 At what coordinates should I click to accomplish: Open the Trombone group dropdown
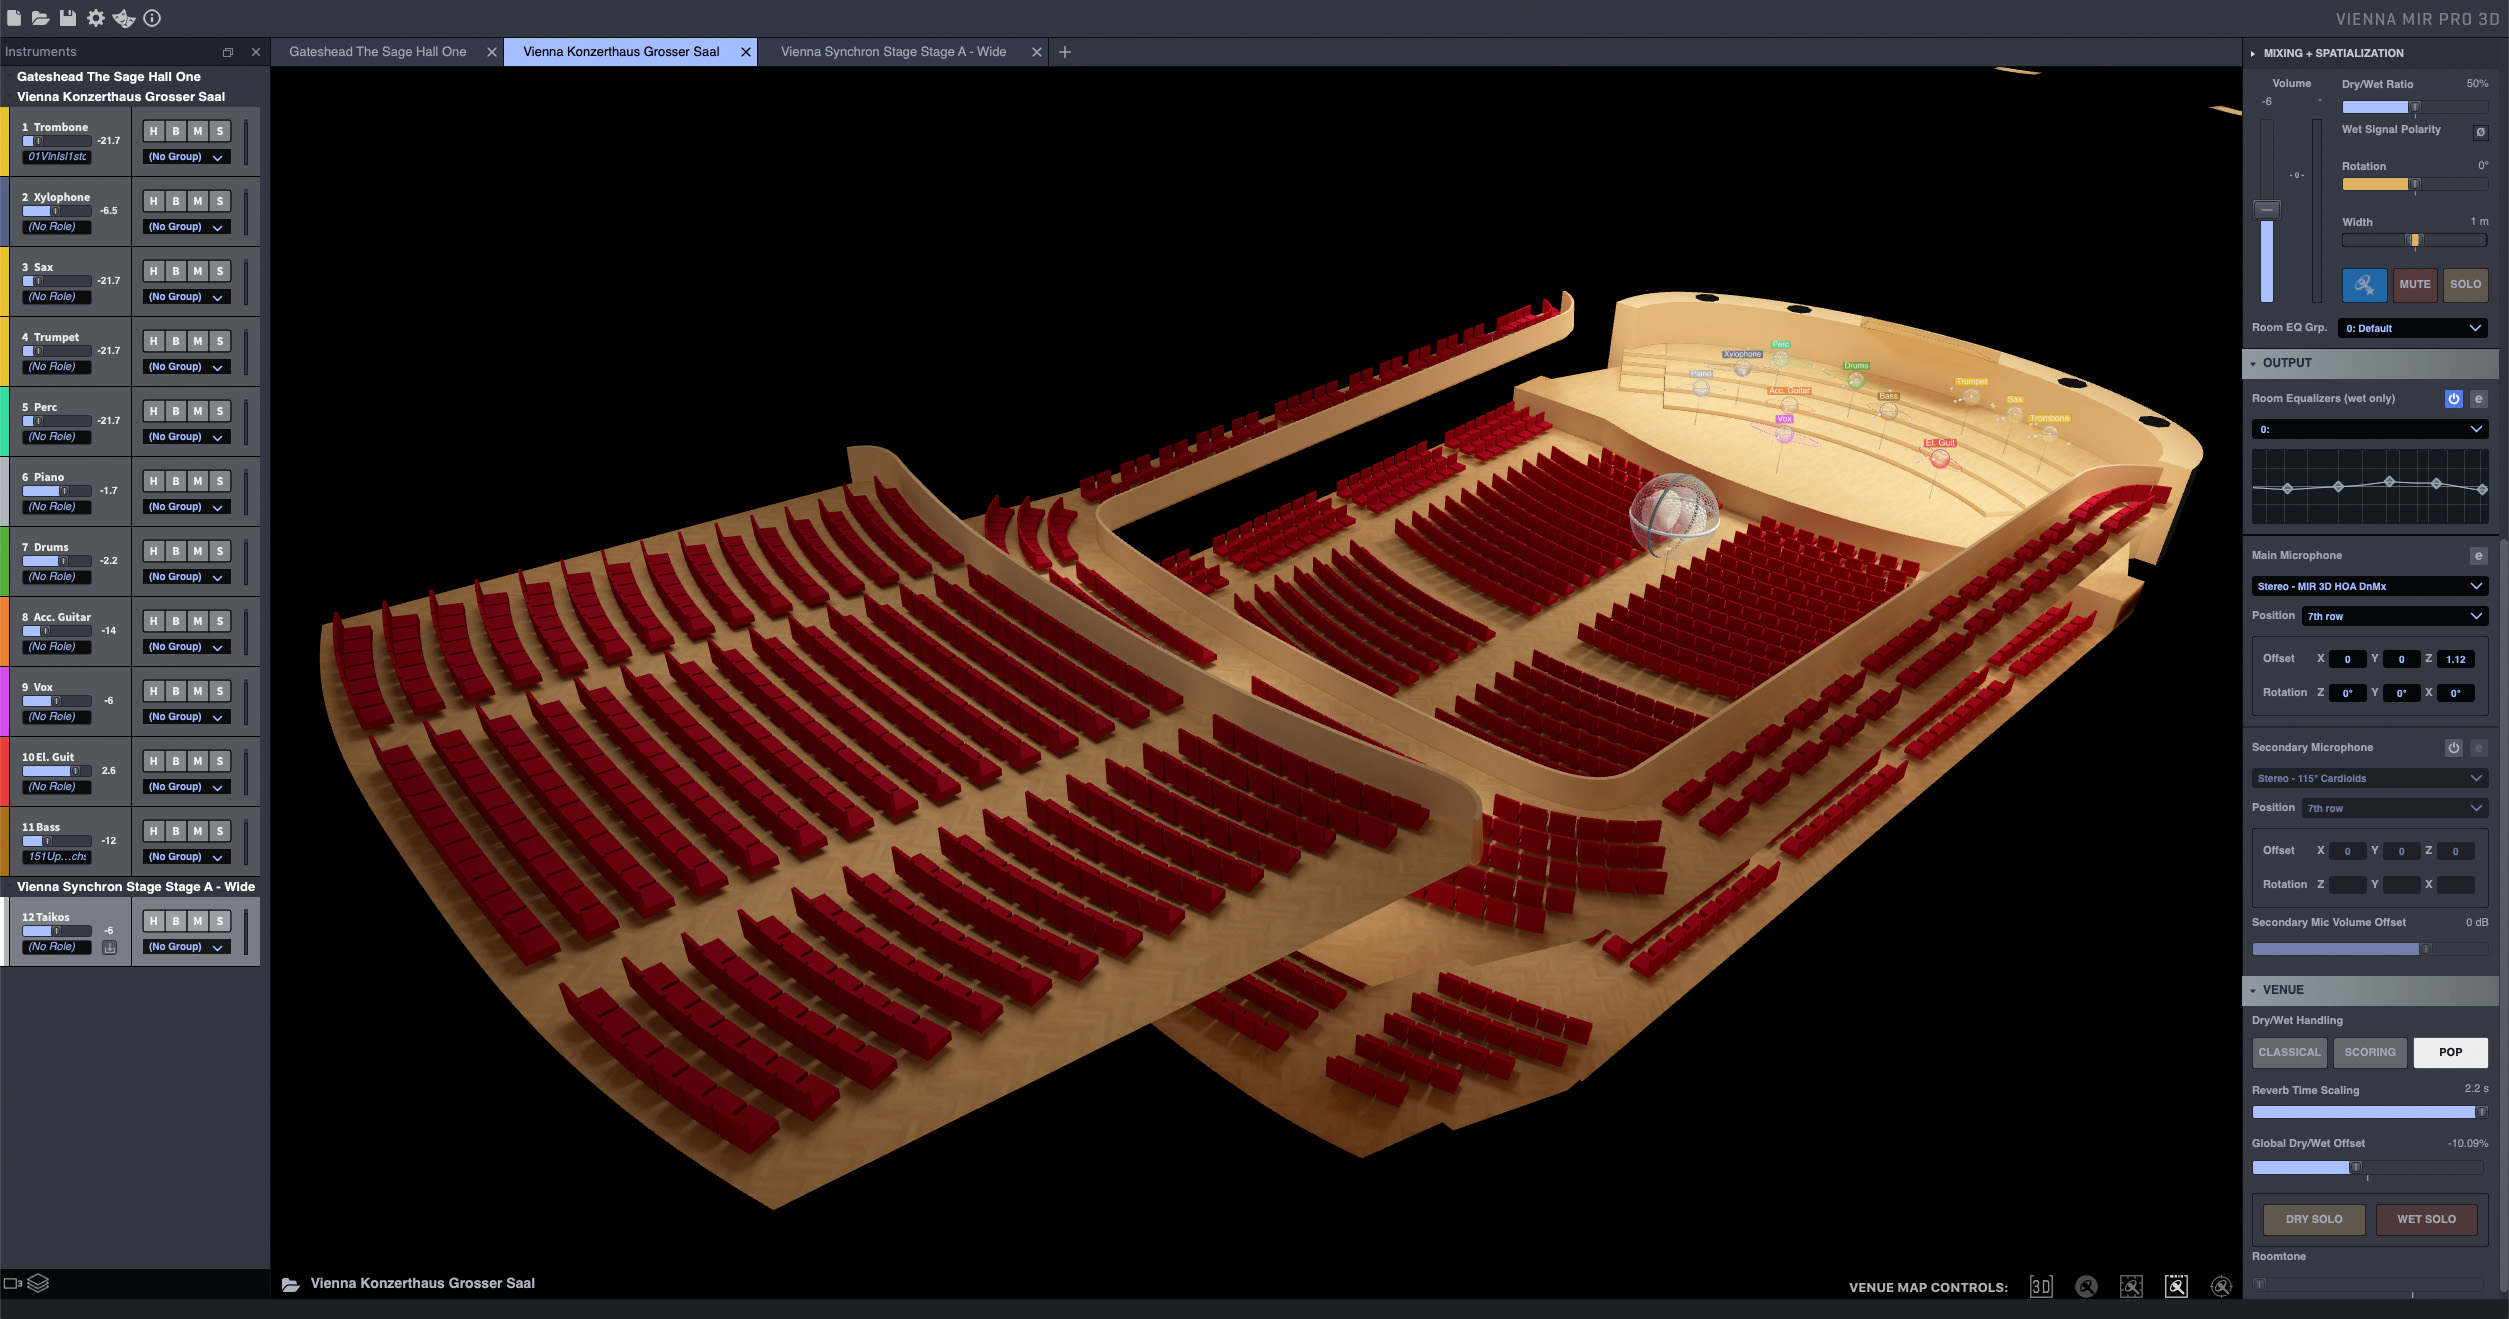point(186,157)
